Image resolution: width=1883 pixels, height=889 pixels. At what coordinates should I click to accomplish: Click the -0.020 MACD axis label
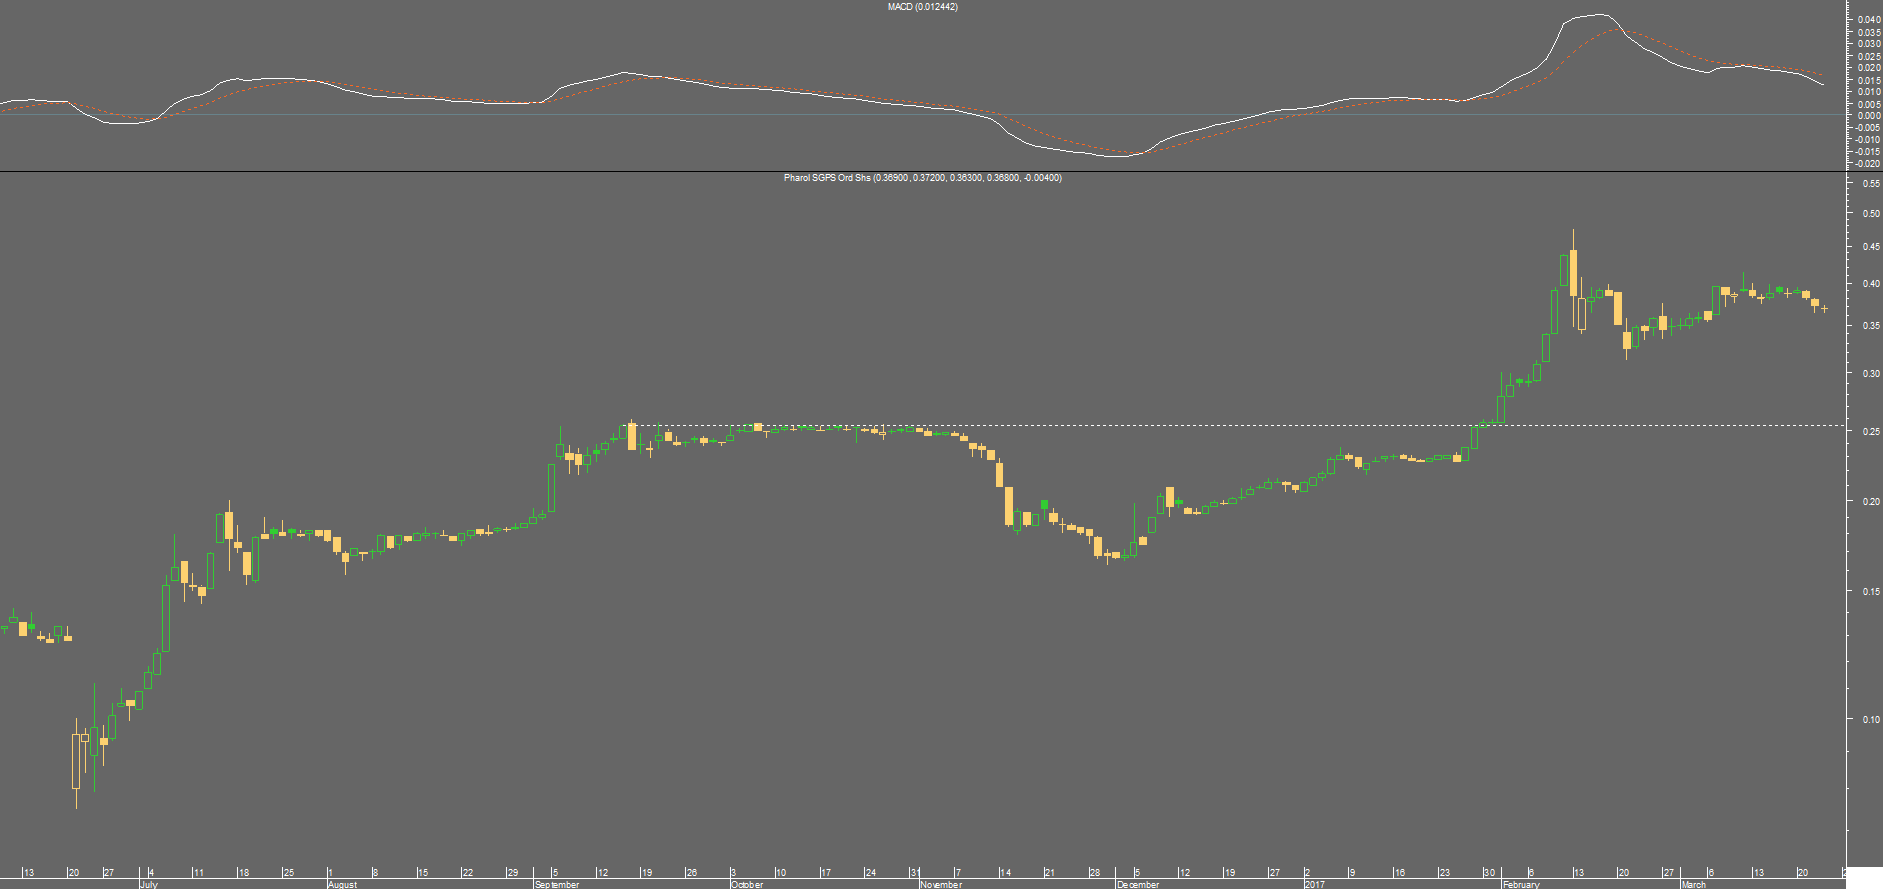tap(1867, 164)
